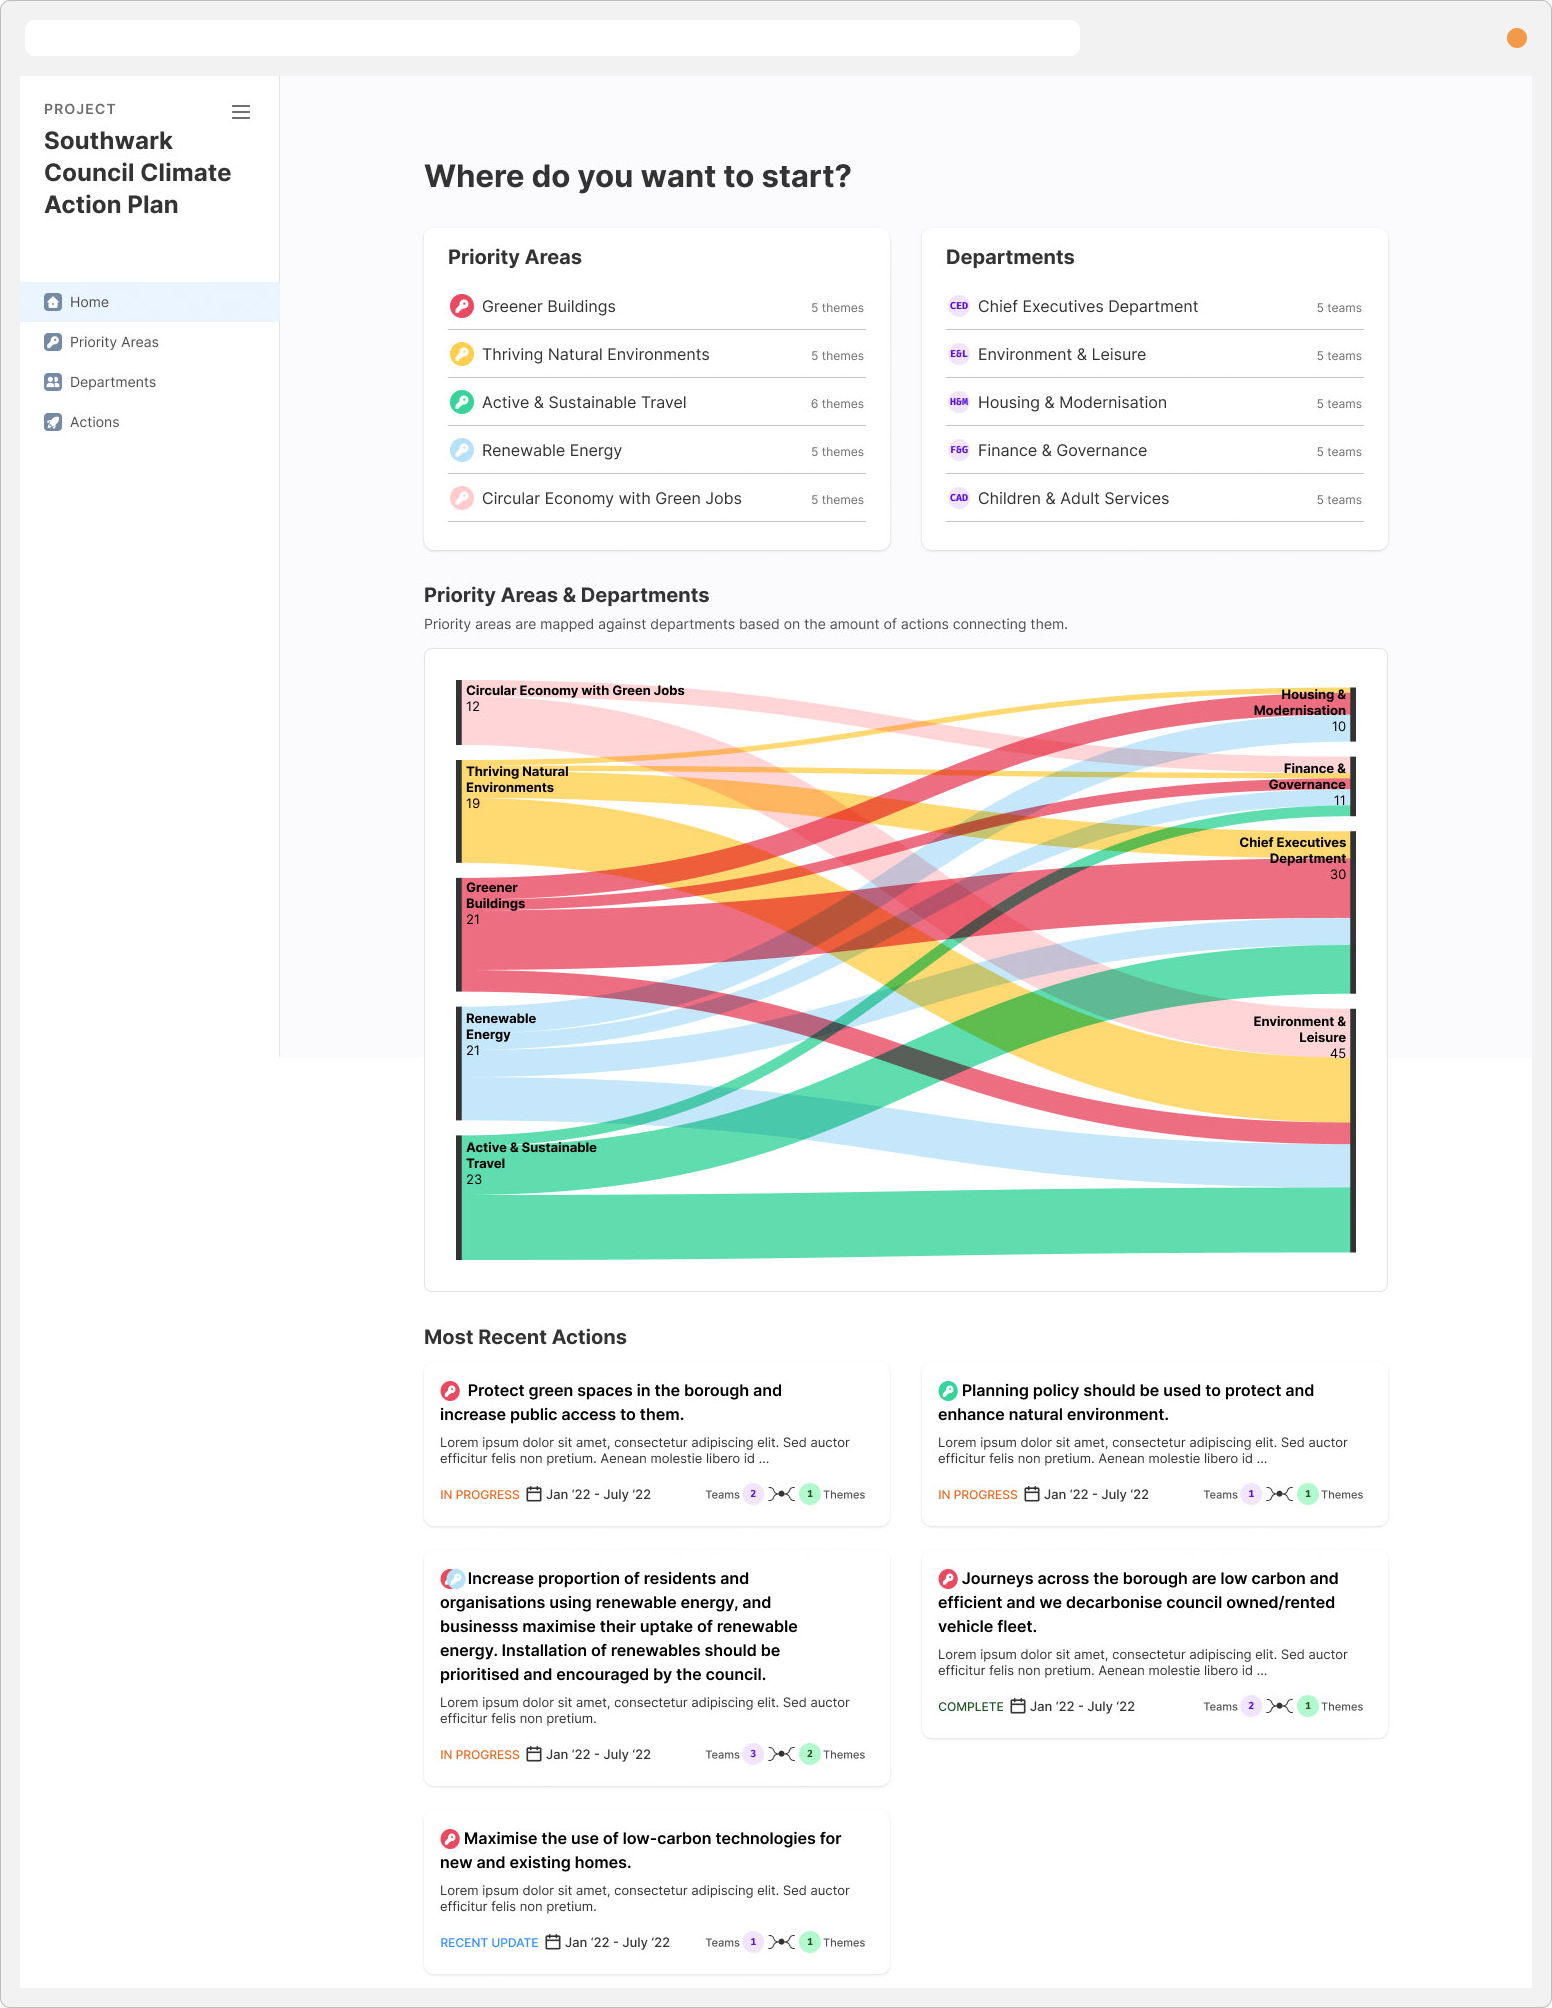The width and height of the screenshot is (1552, 2008).
Task: Open the Renewable Energy priority area
Action: click(657, 450)
